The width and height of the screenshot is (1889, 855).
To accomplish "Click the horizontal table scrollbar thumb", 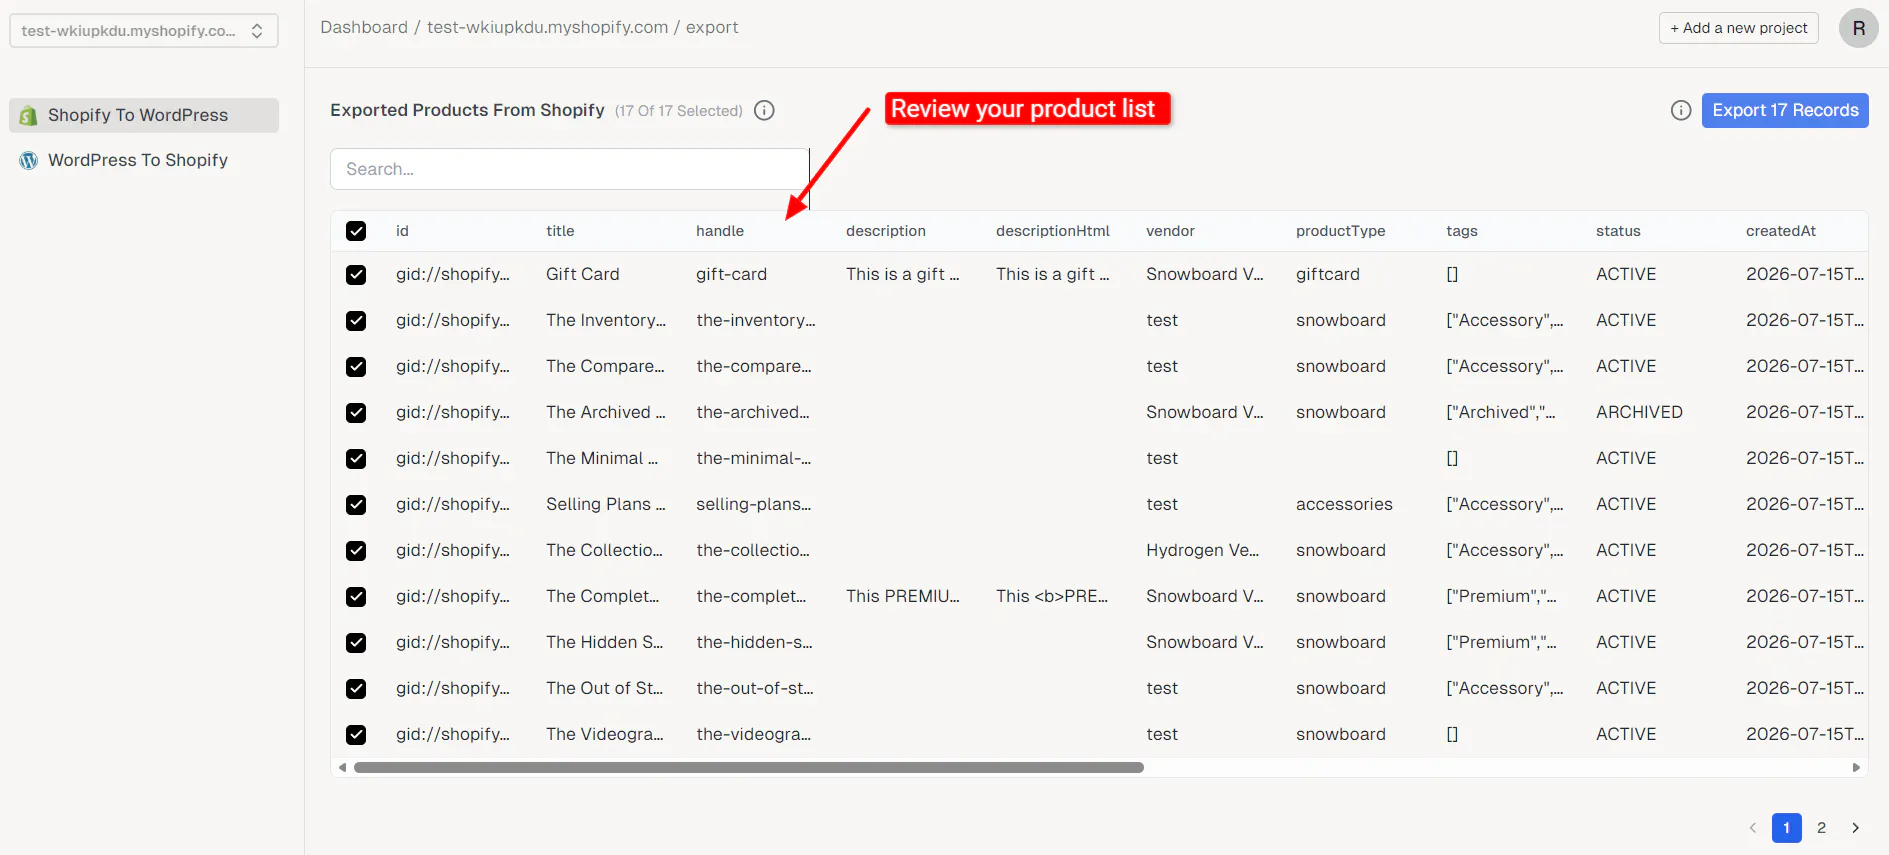I will pos(748,768).
